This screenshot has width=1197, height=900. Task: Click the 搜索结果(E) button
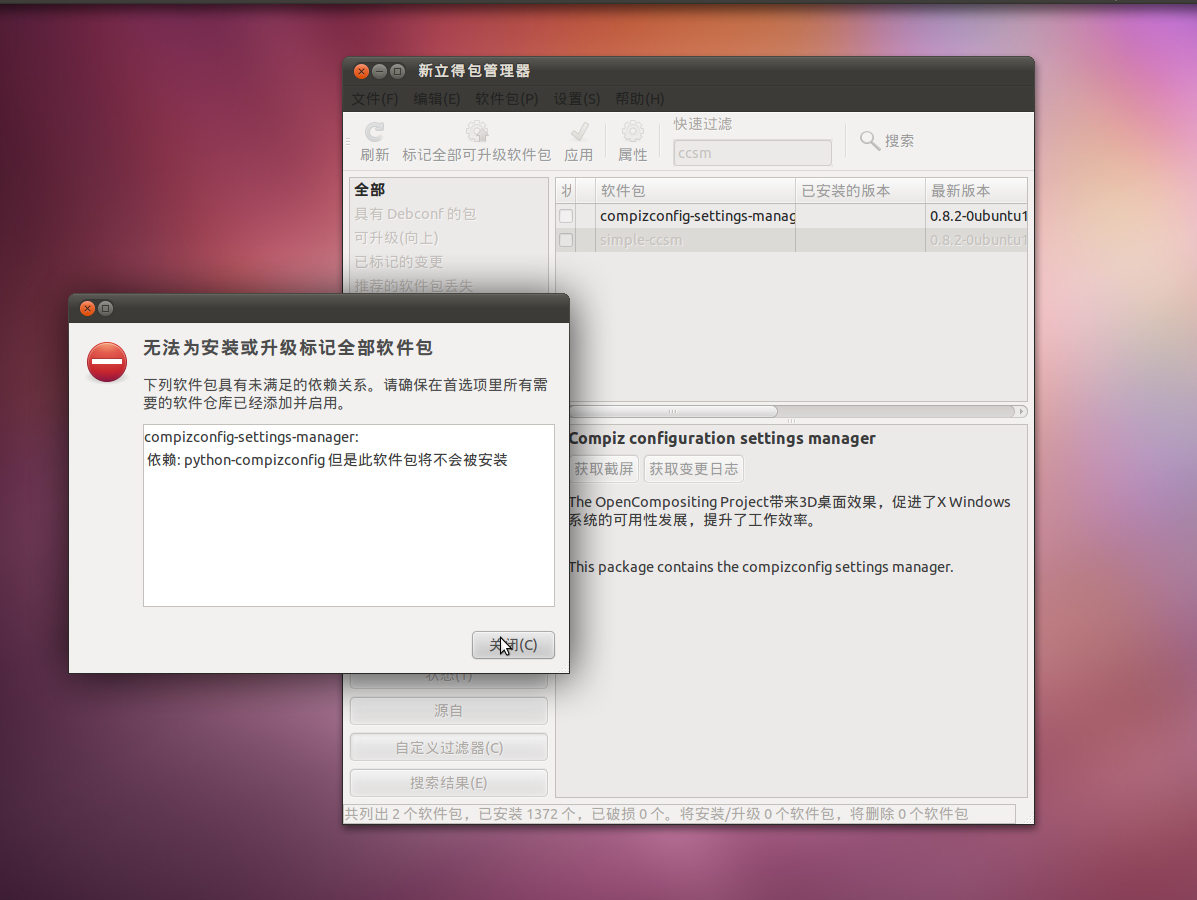click(449, 782)
